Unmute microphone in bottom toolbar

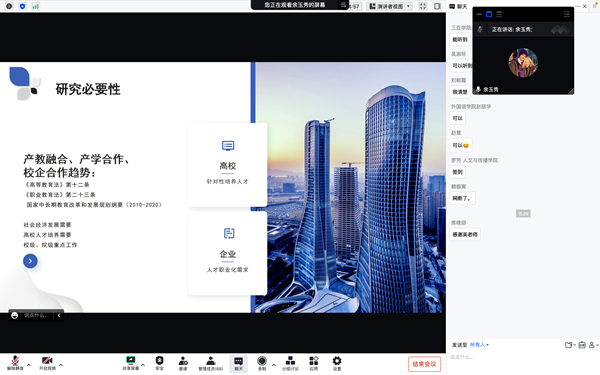pos(15,363)
